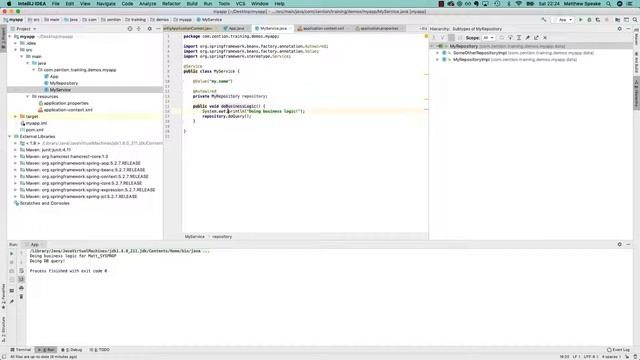Select MyRepositoryImpl in Hierarchy tree
Image resolution: width=640 pixels, height=360 pixels.
[471, 60]
